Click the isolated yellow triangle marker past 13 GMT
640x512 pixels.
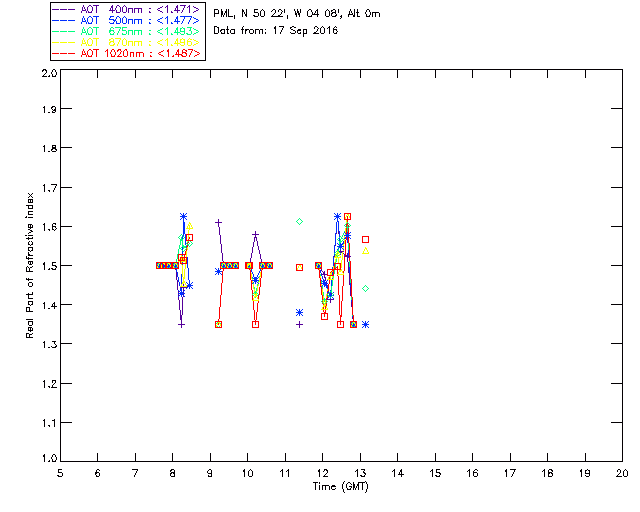point(366,251)
